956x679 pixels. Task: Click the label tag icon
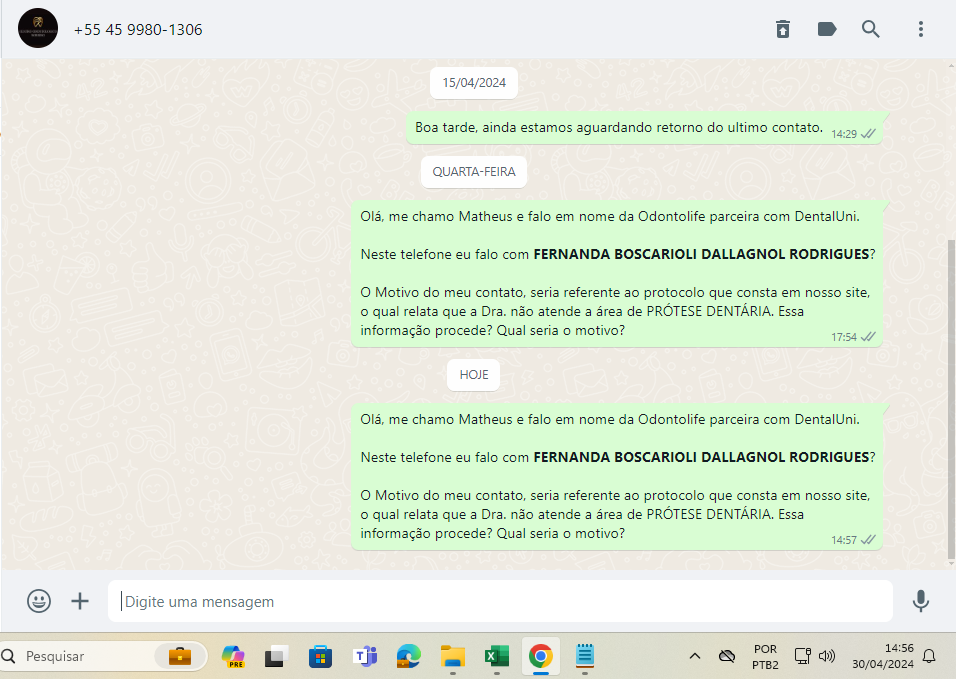(x=827, y=29)
